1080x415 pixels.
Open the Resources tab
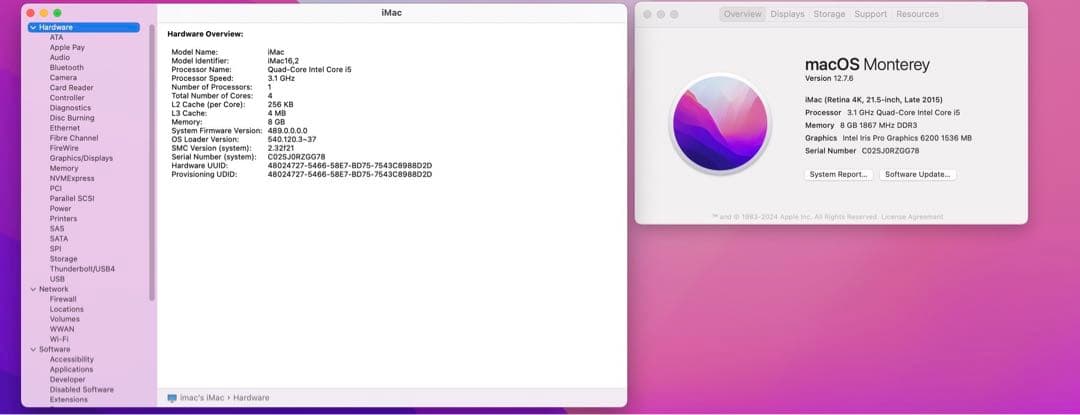[x=917, y=14]
